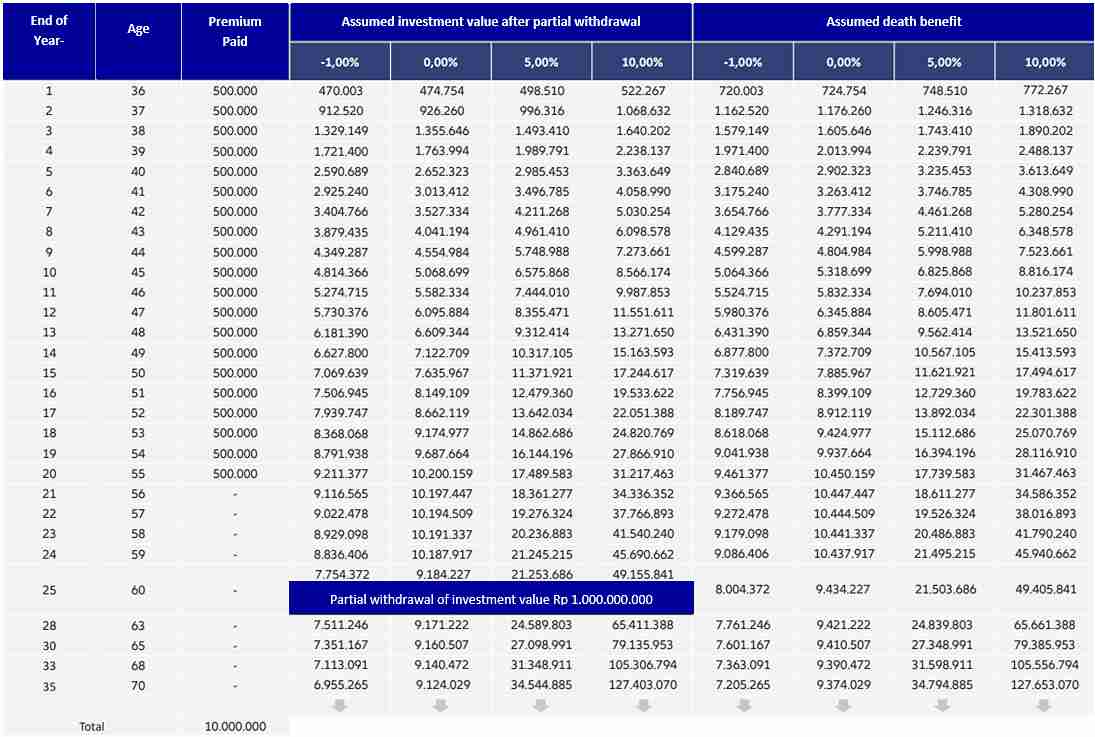Click the partial withdrawal Rp 1.000.000.000 banner
This screenshot has width=1095, height=737.
pos(491,599)
